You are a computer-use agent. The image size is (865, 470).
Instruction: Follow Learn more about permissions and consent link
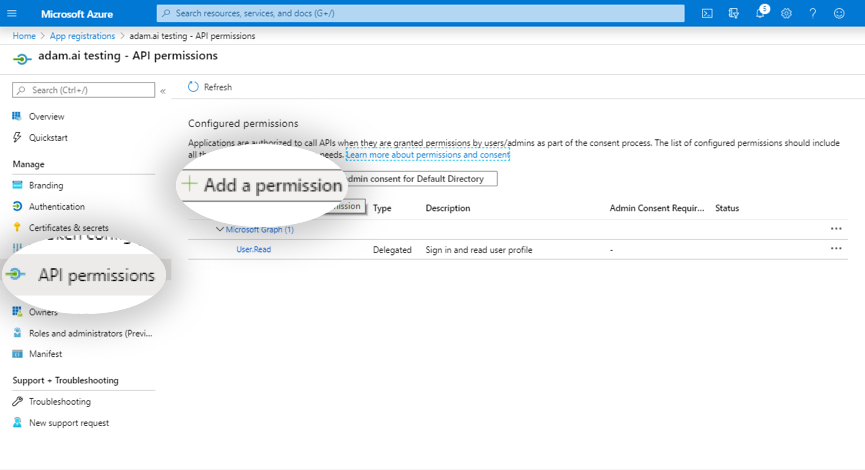pyautogui.click(x=428, y=155)
